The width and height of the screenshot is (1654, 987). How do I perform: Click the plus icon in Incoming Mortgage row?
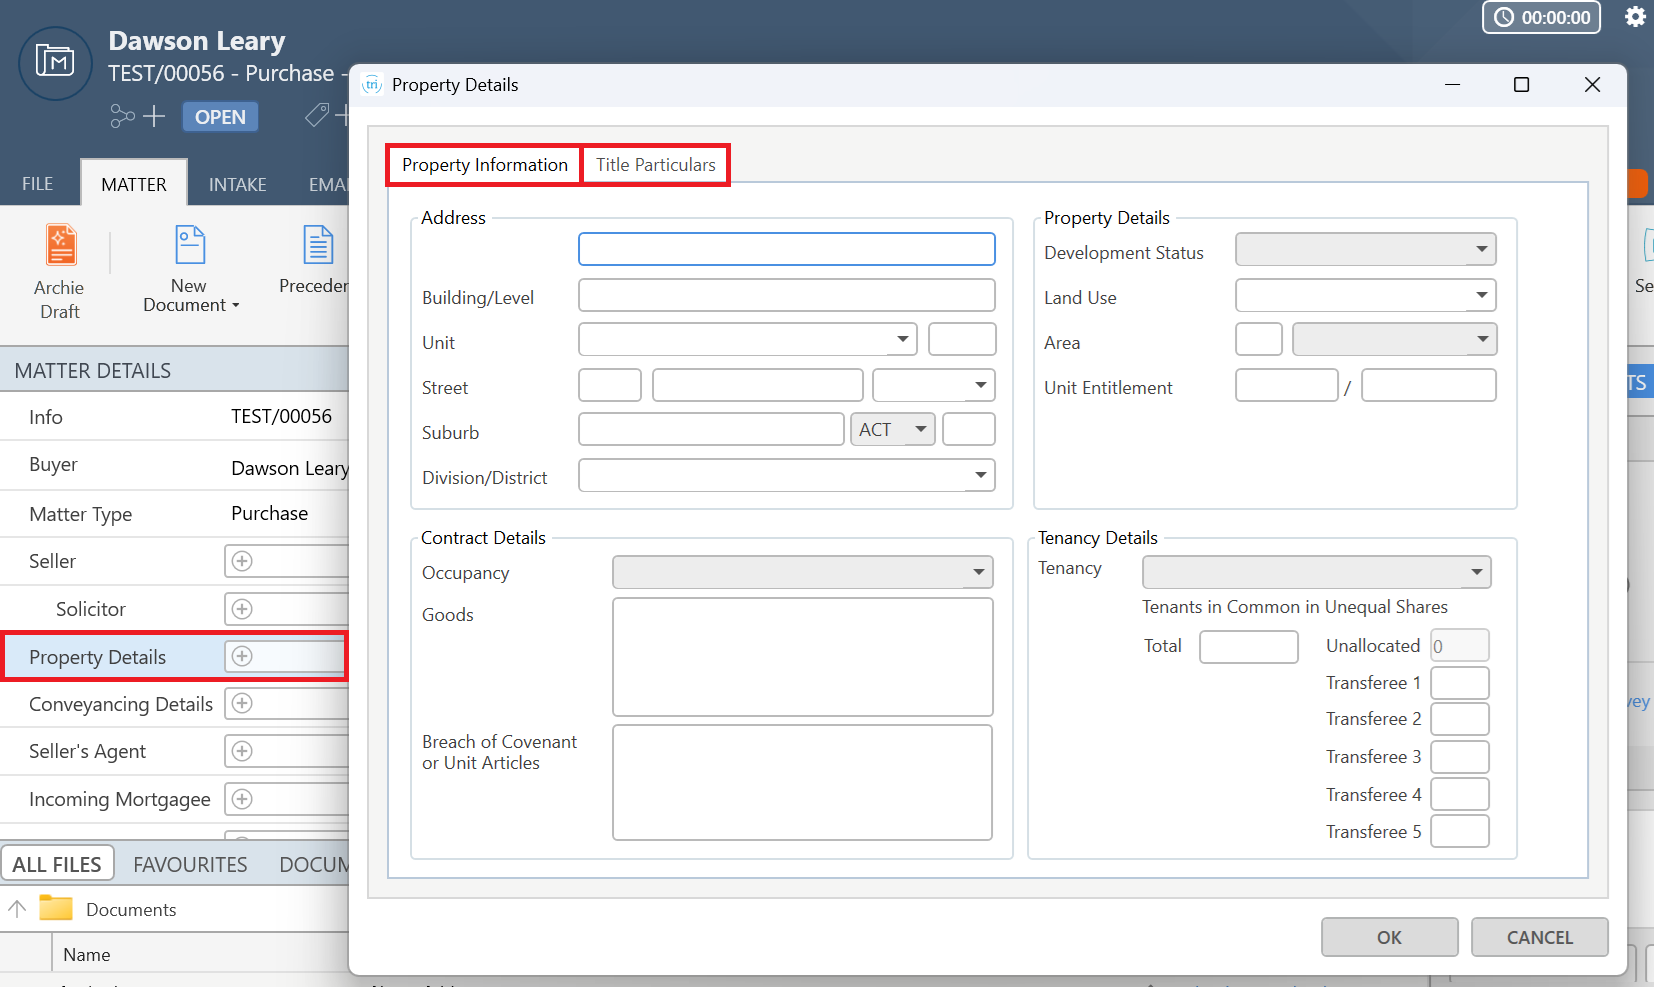click(x=242, y=799)
